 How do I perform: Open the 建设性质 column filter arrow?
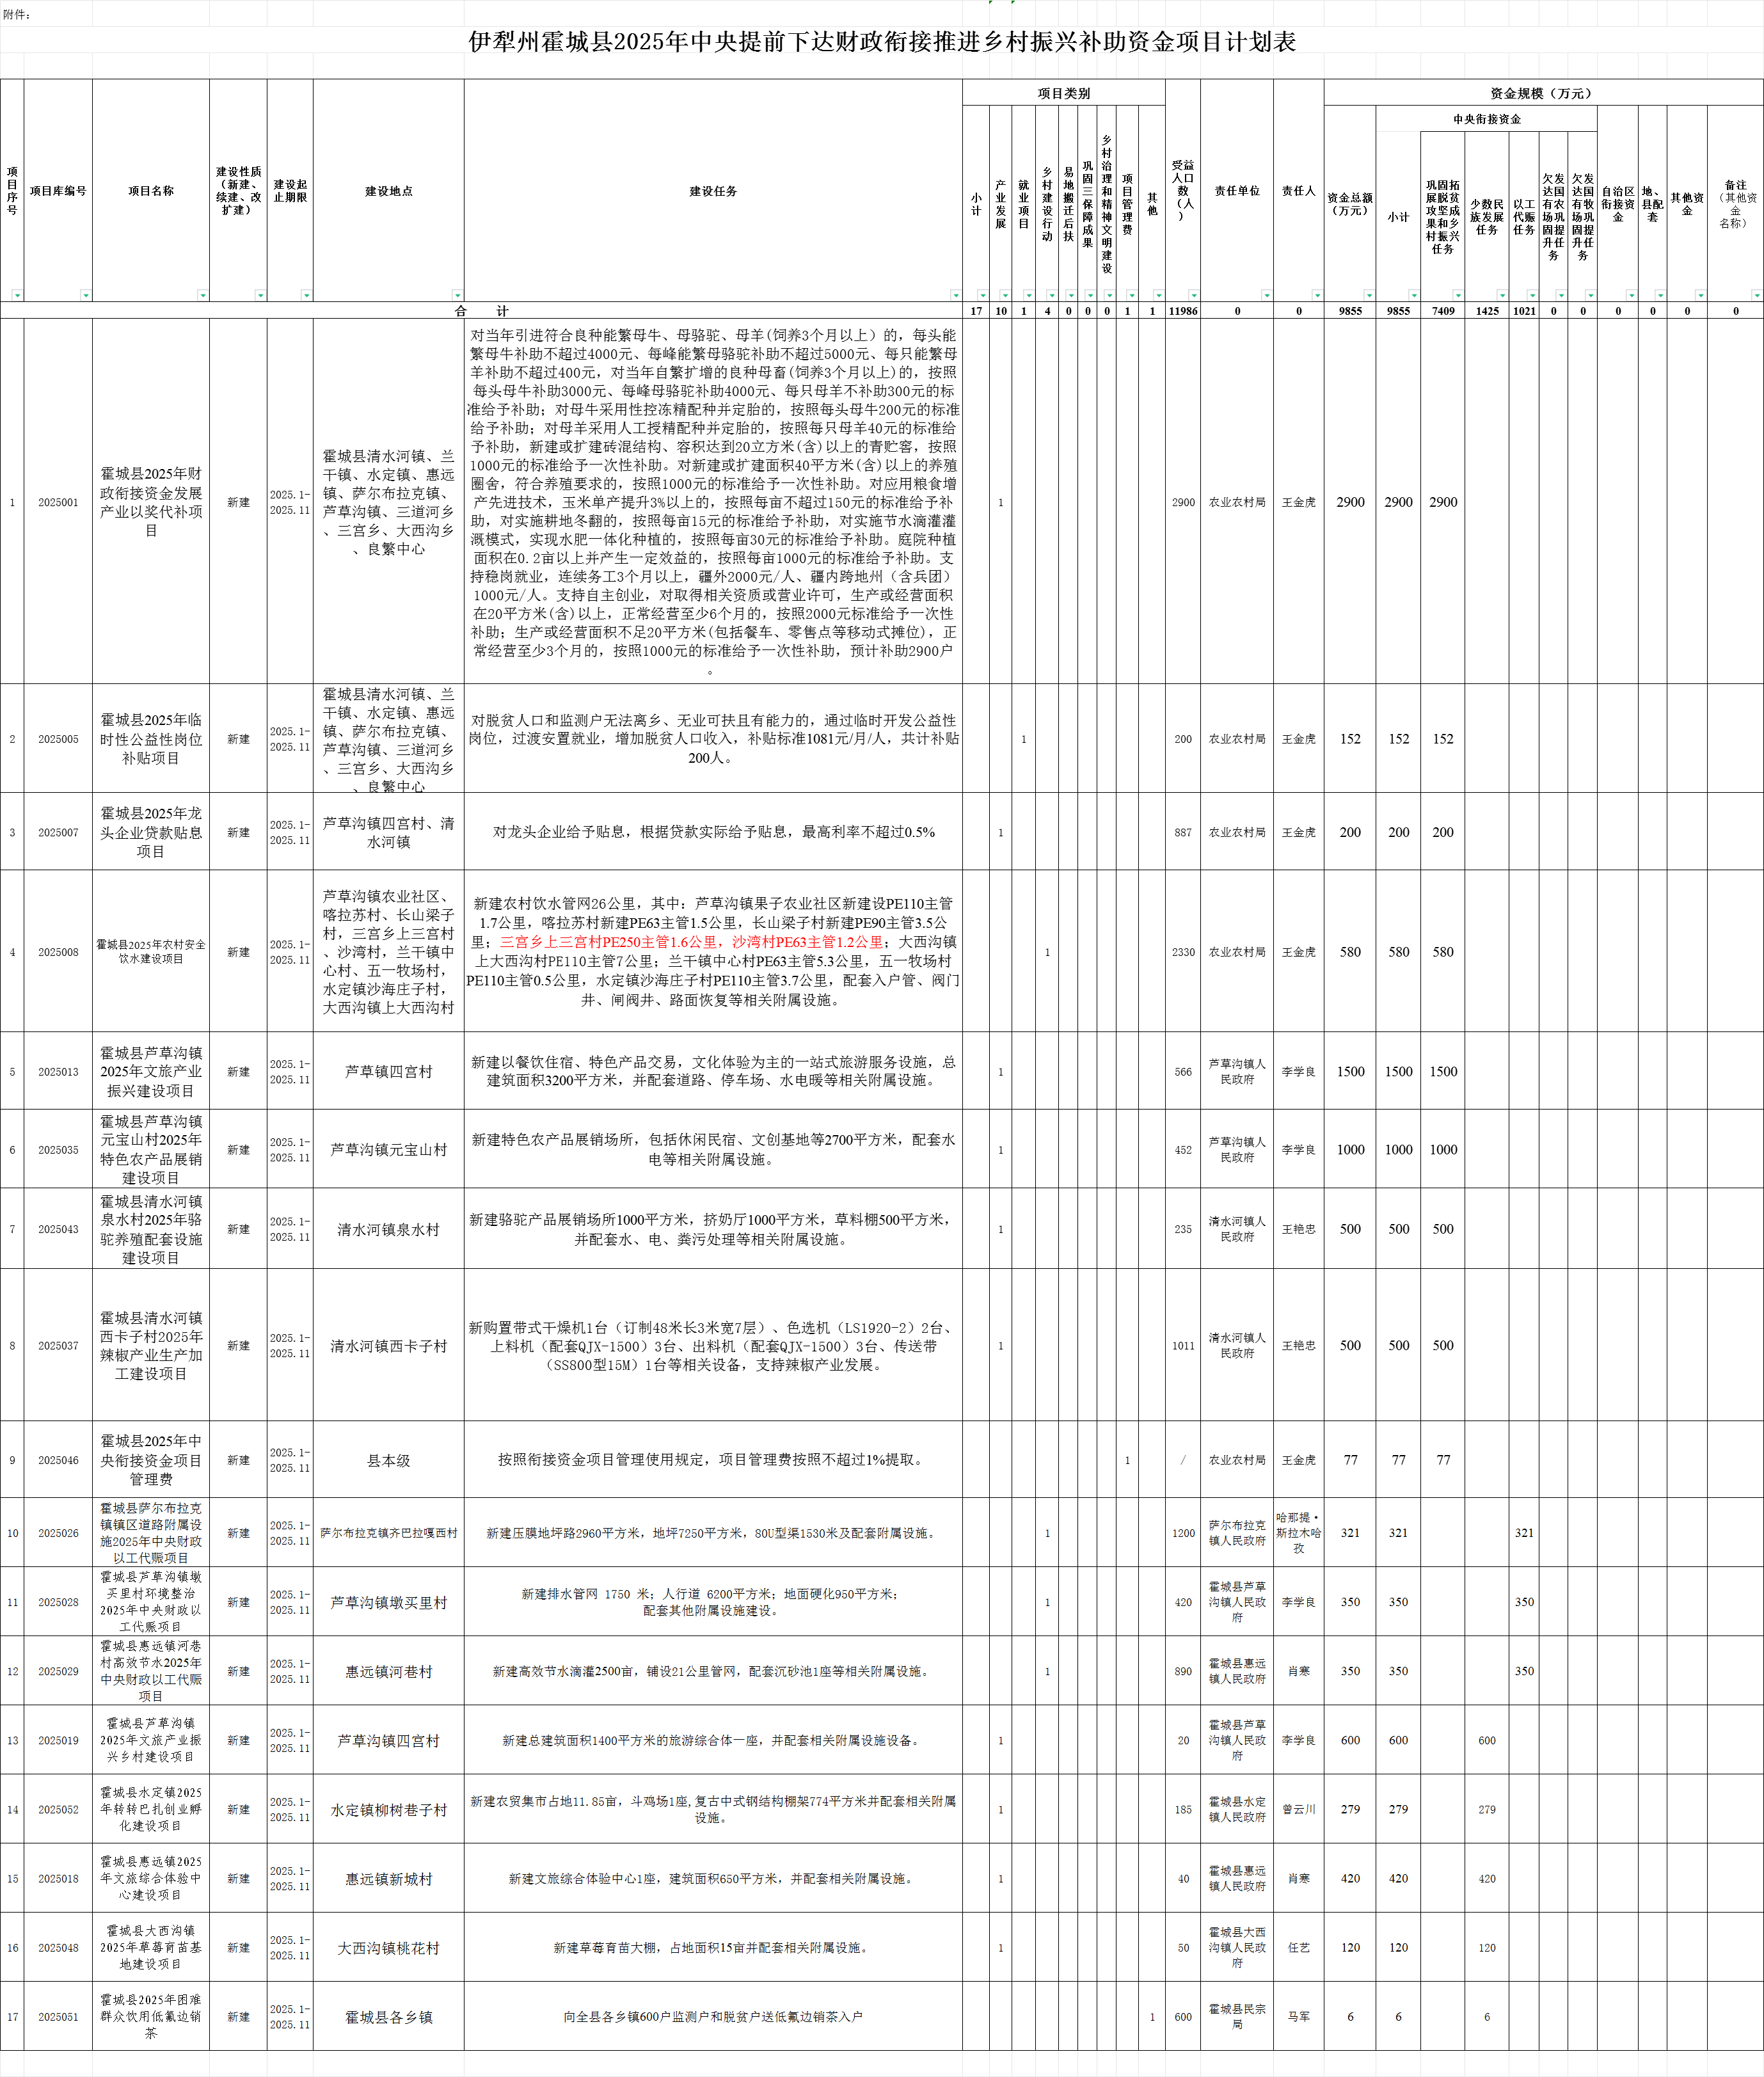click(x=260, y=295)
